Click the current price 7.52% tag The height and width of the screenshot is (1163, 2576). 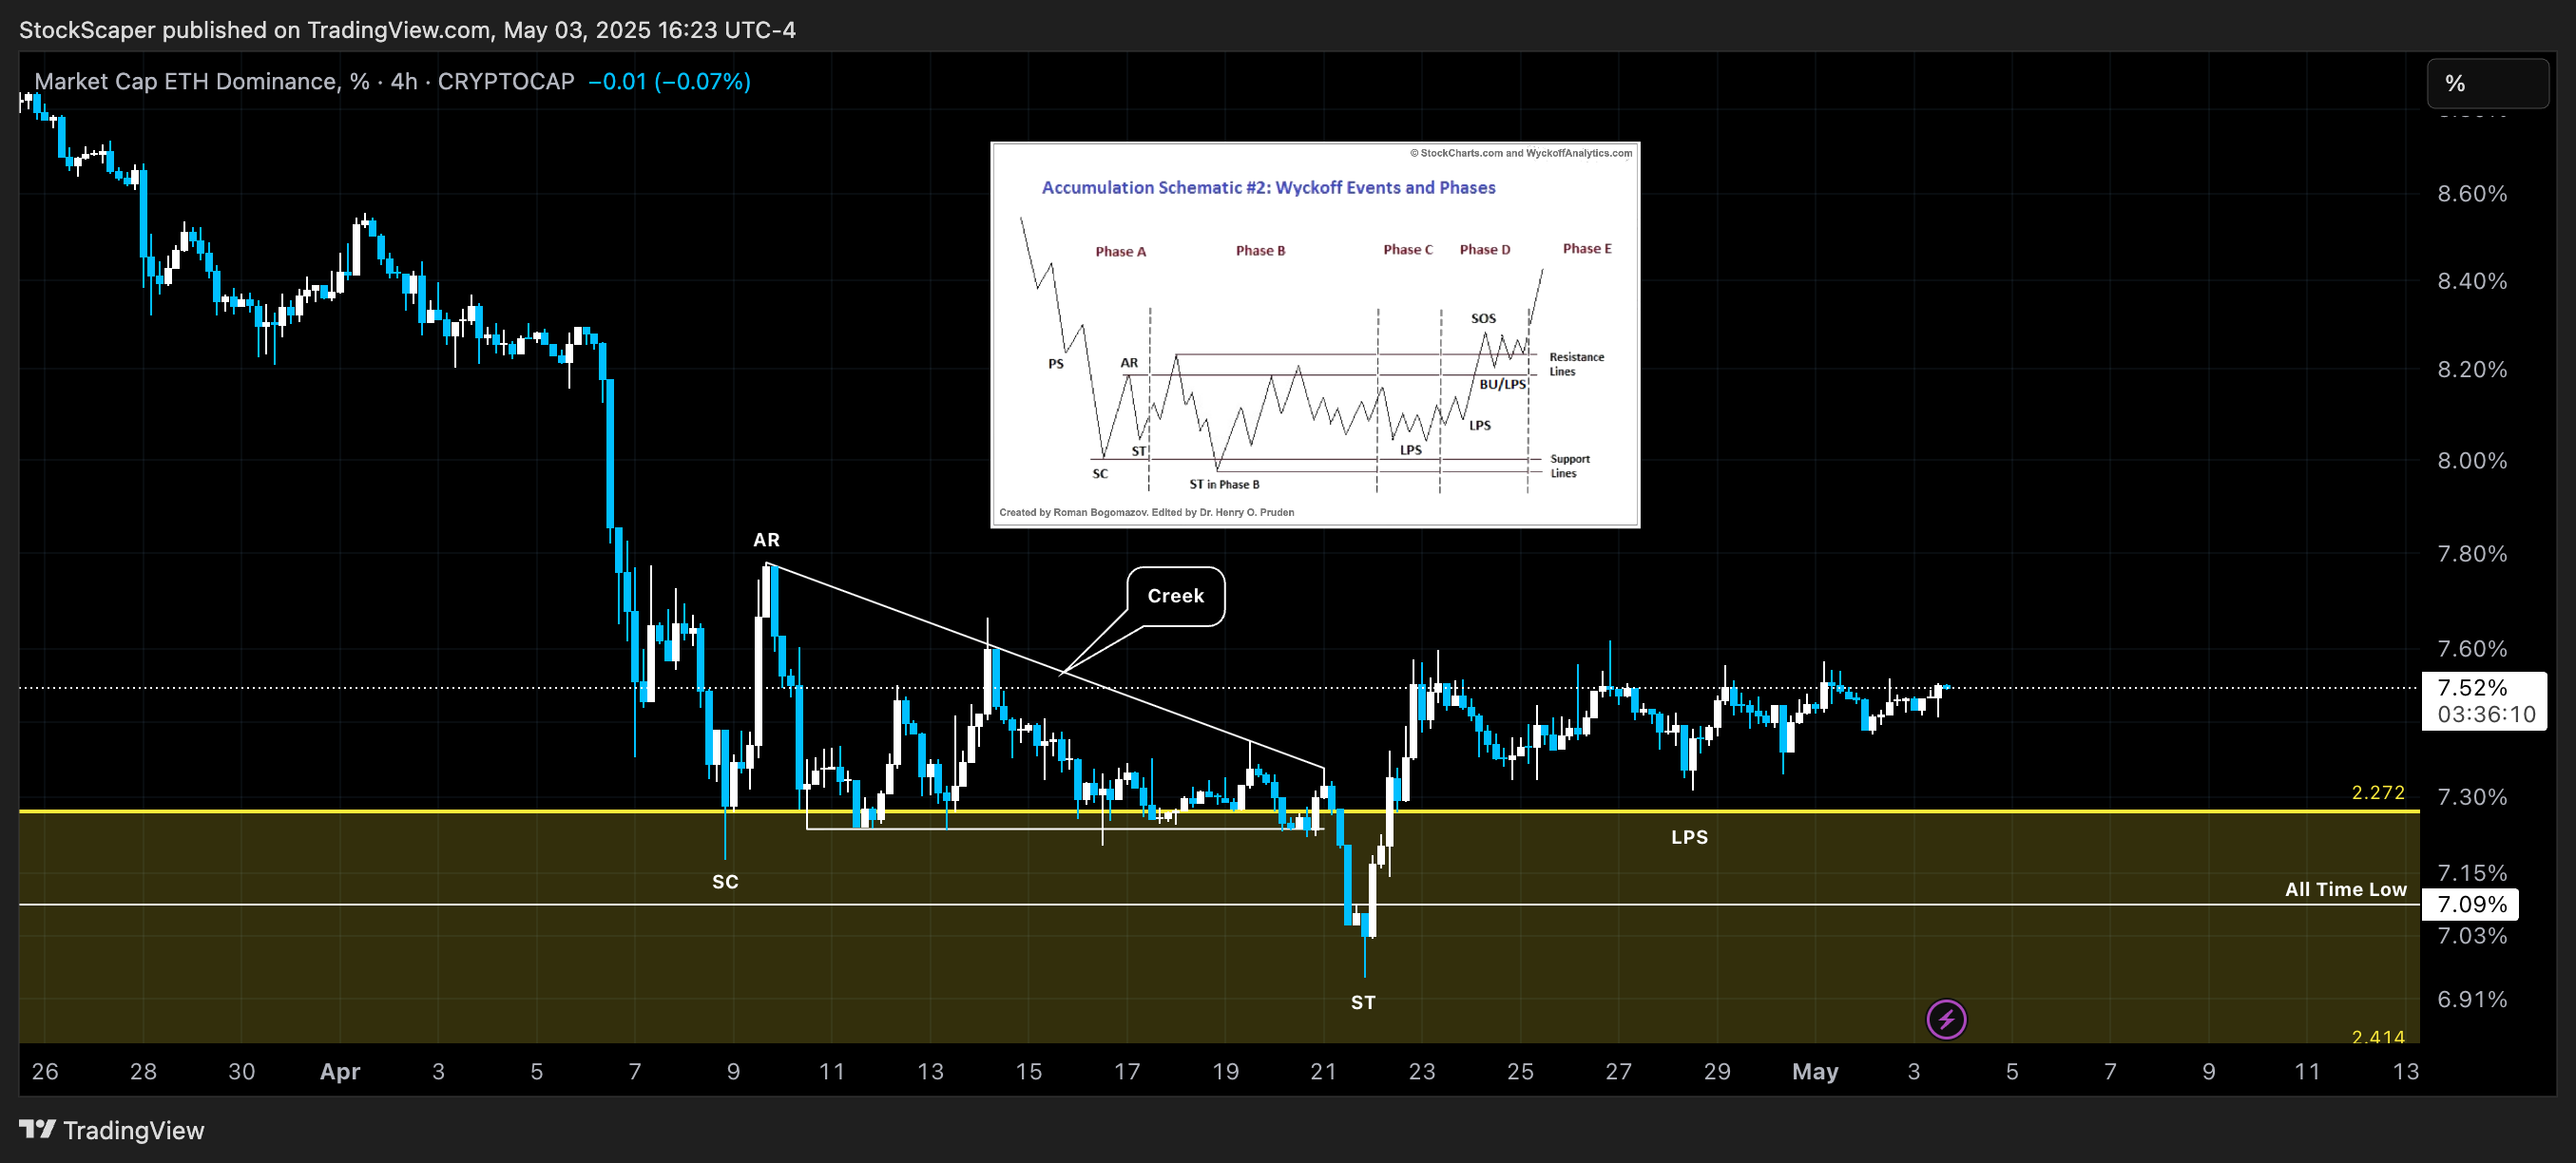(2484, 700)
